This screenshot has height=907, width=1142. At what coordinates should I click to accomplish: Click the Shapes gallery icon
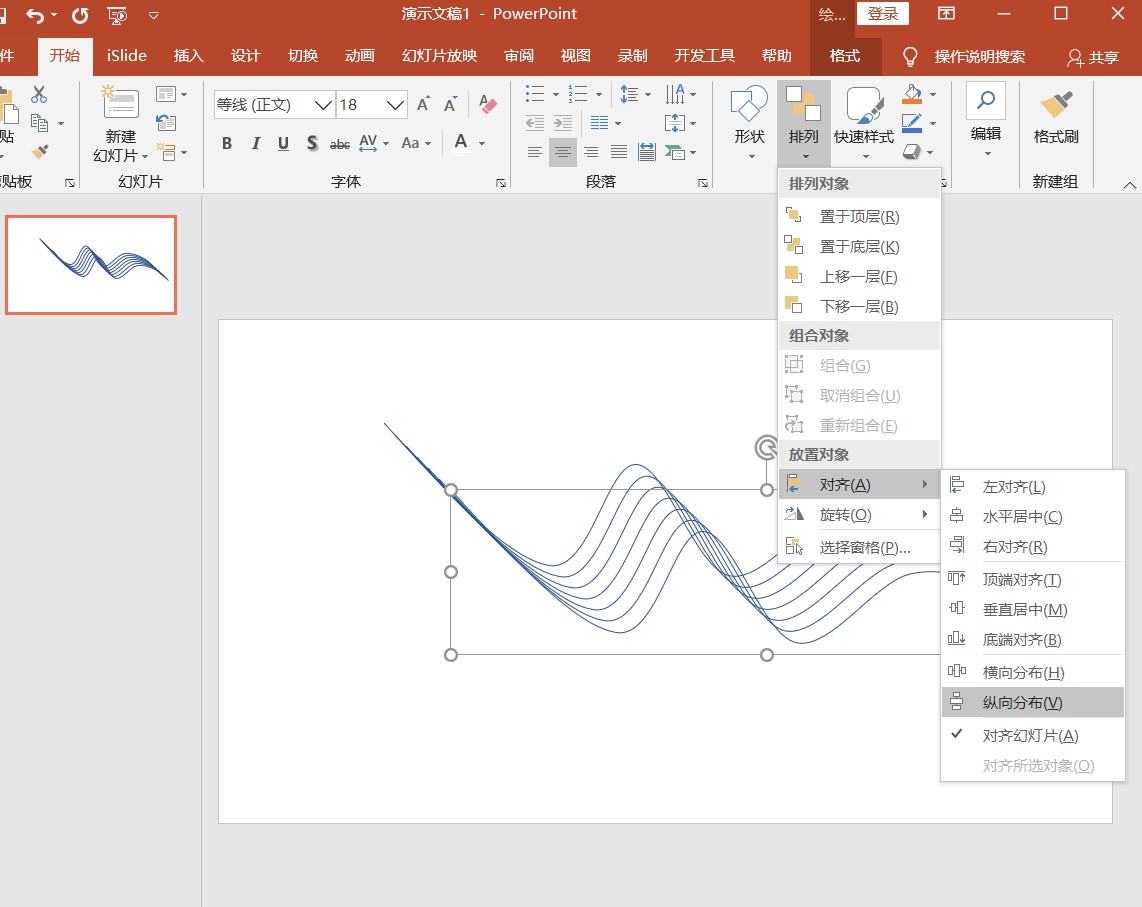coord(749,105)
